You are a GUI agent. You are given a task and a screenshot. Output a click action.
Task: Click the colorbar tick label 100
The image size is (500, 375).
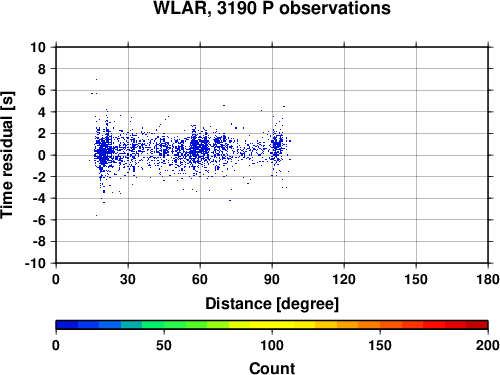point(272,345)
